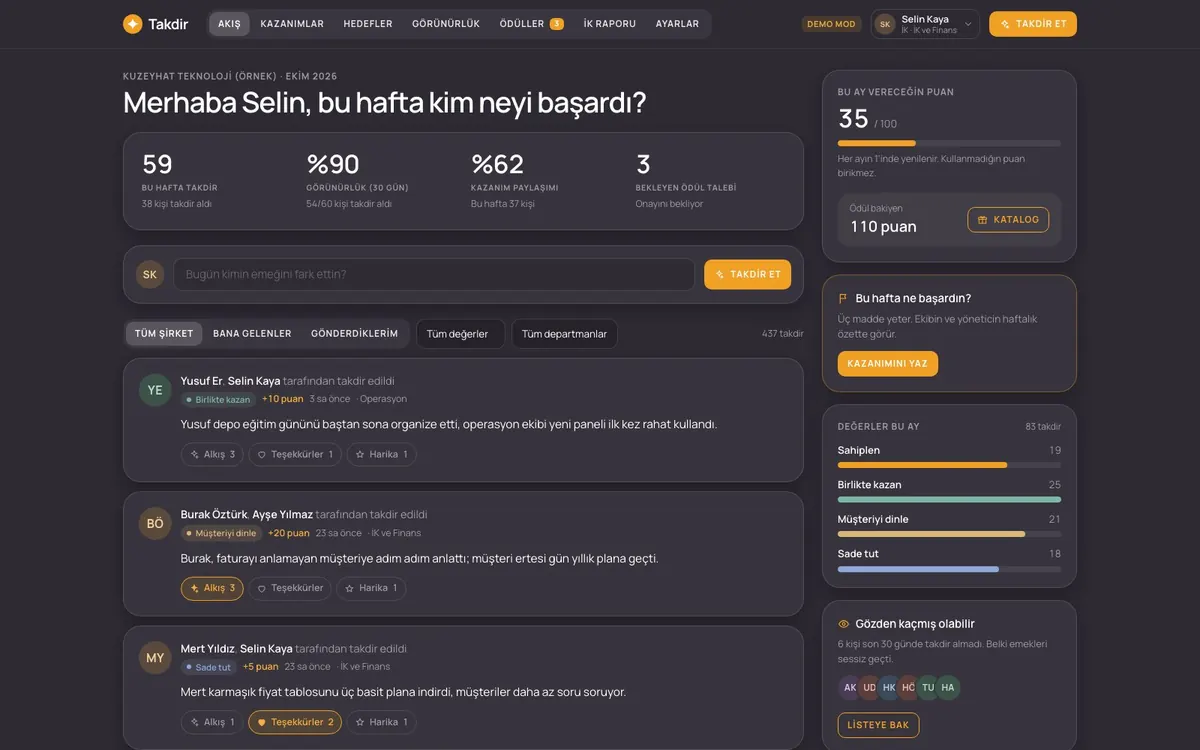This screenshot has width=1200, height=750.
Task: Open Burak Öztürk's BÖ avatar
Action: coord(155,523)
